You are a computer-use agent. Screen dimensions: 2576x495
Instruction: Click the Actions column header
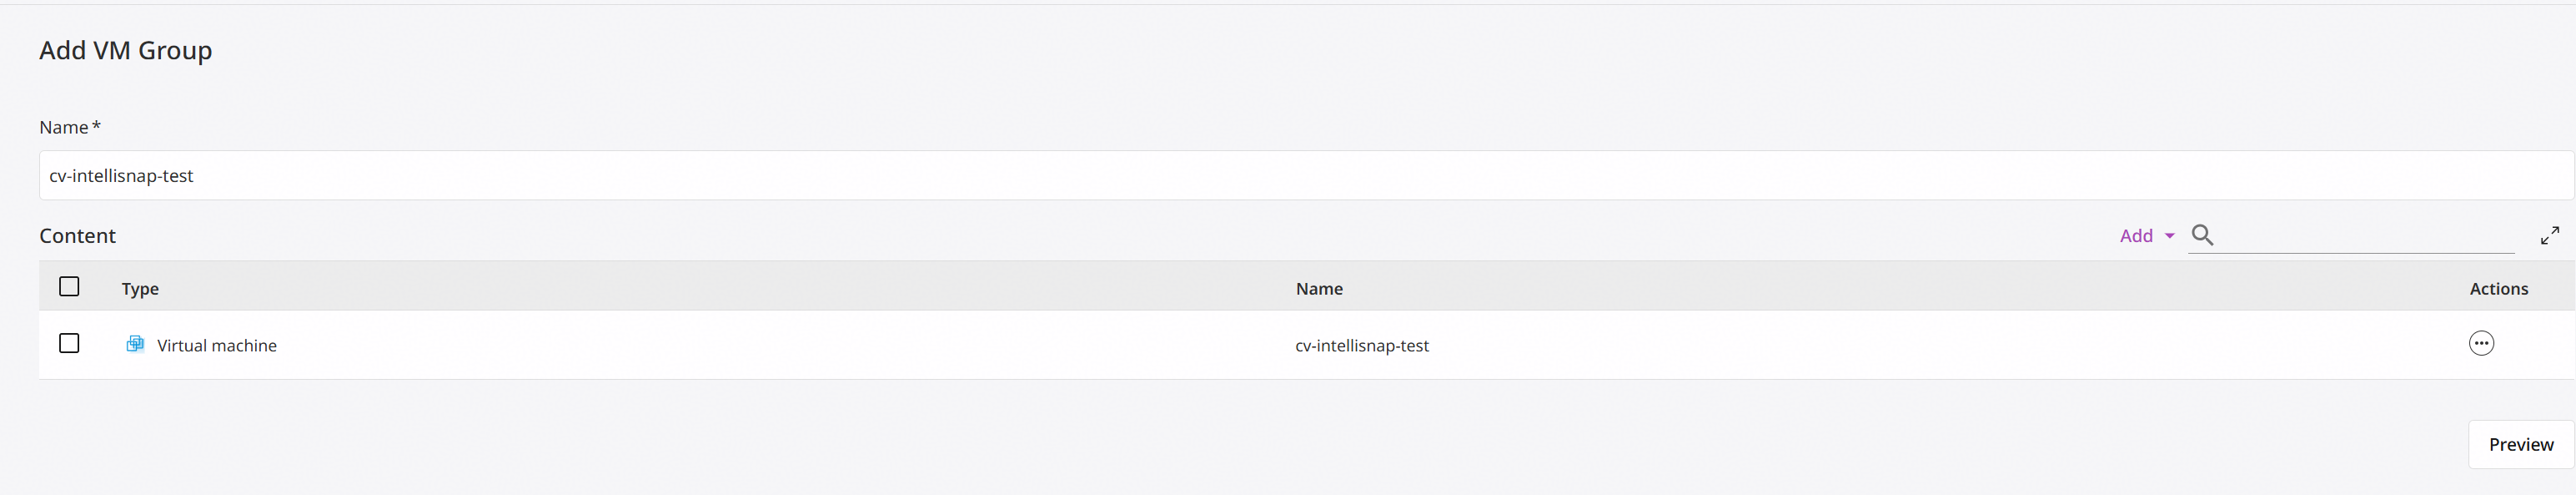coord(2498,288)
